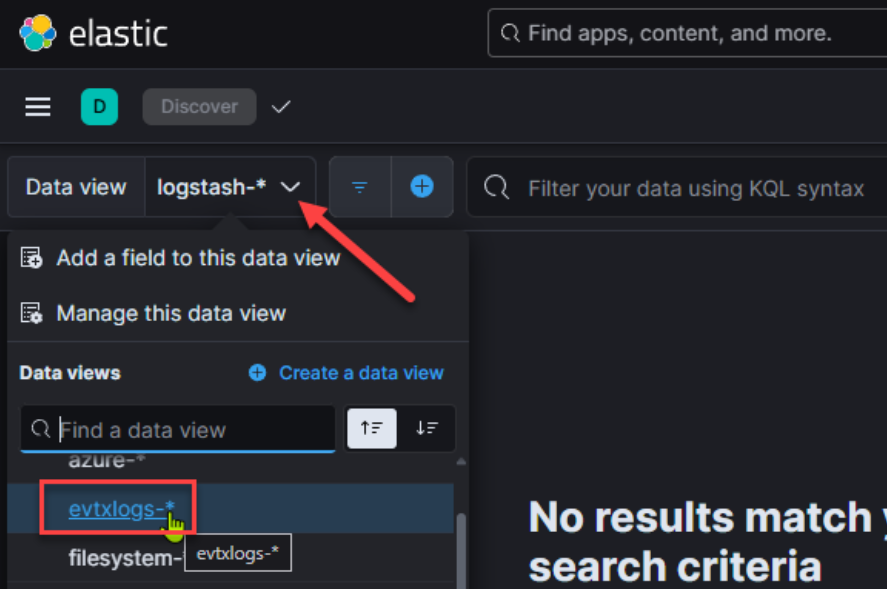Viewport: 887px width, 589px height.
Task: Open the hamburger navigation menu
Action: coord(38,107)
